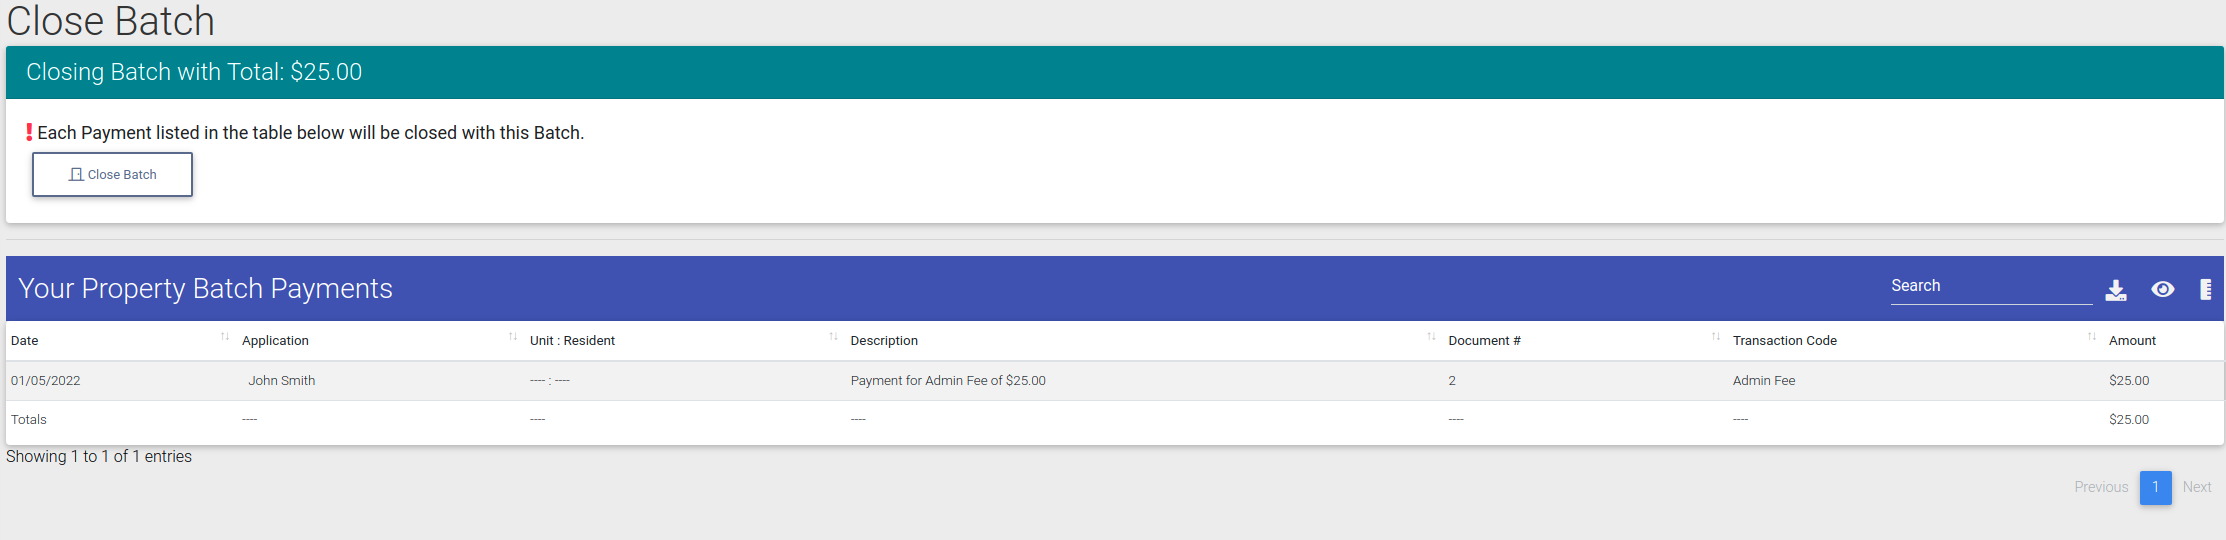Click document number 2 cell
This screenshot has width=2226, height=540.
[x=1452, y=381]
